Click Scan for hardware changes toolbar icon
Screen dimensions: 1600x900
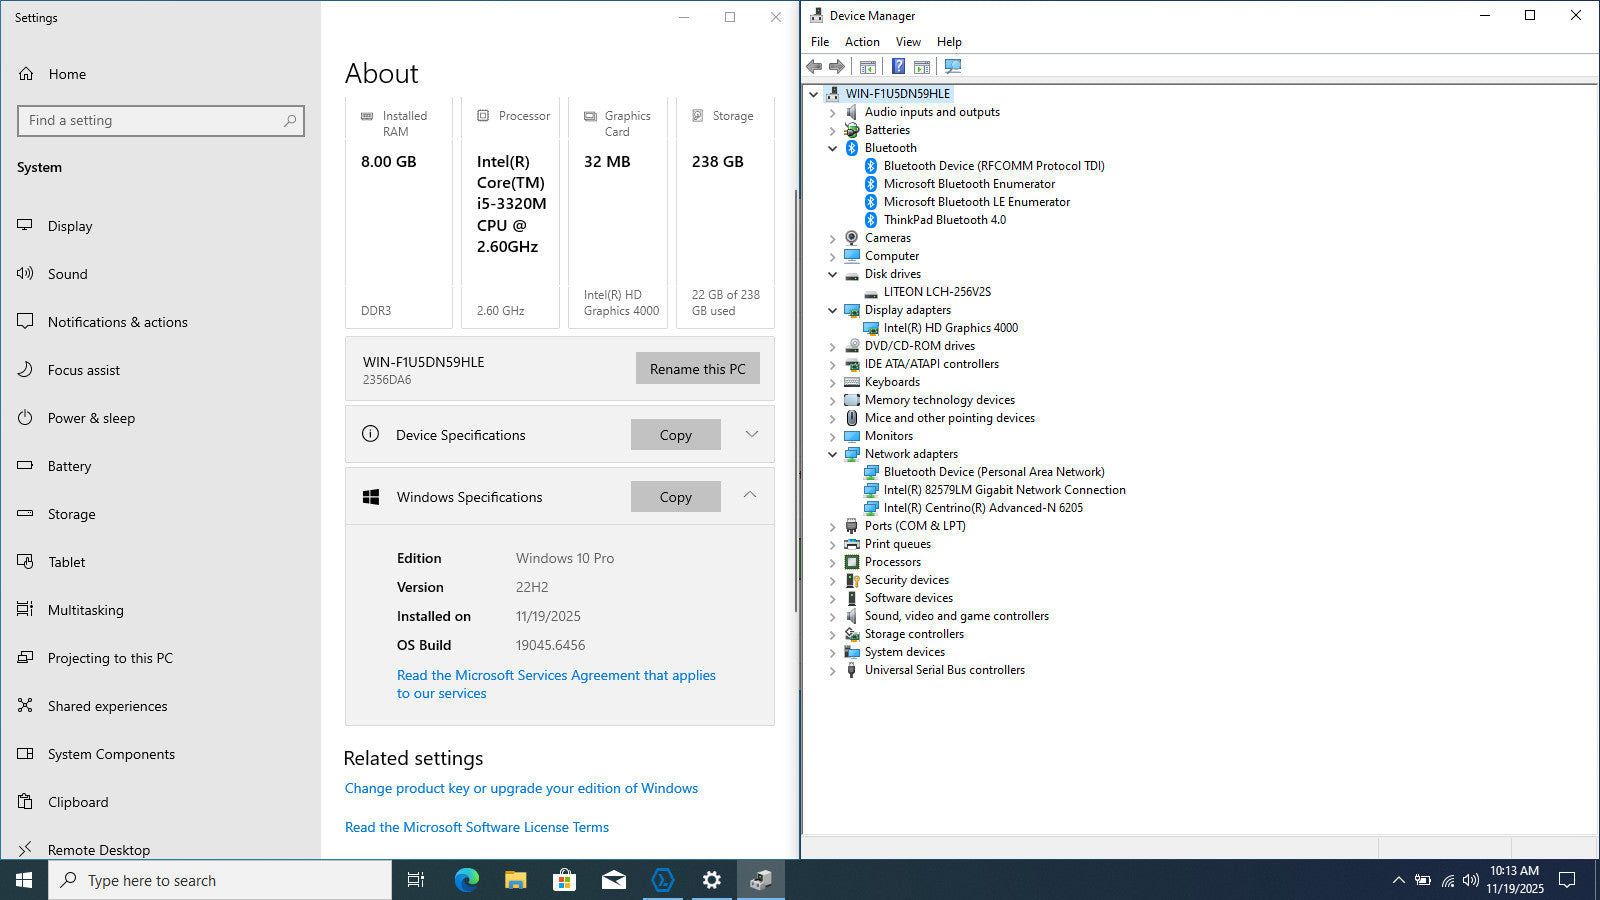pos(952,67)
